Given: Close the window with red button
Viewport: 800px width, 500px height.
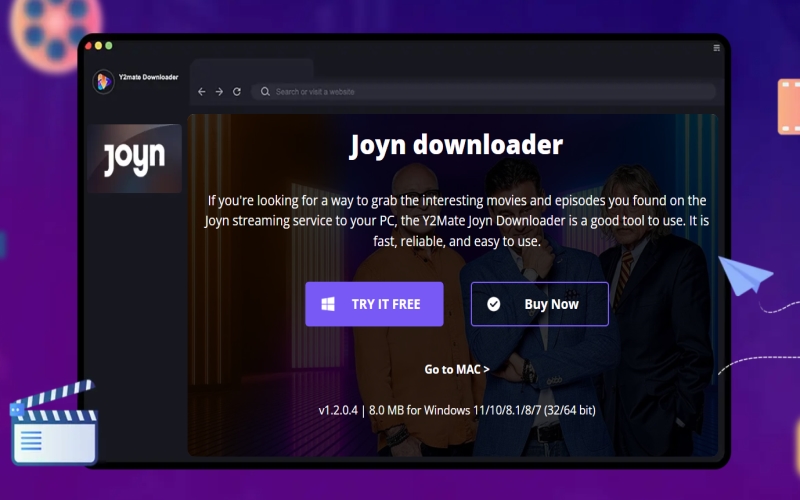Looking at the screenshot, I should coord(88,46).
